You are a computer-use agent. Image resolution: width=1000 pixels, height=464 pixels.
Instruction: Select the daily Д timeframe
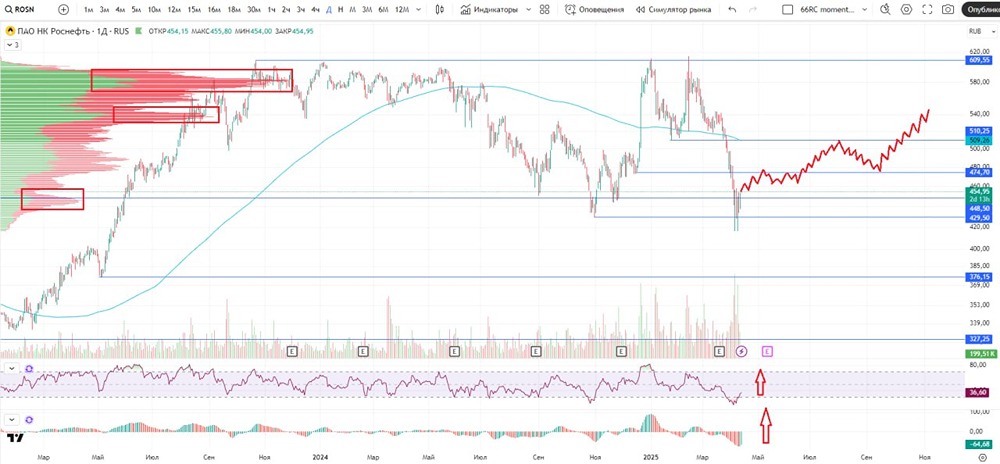[x=328, y=10]
